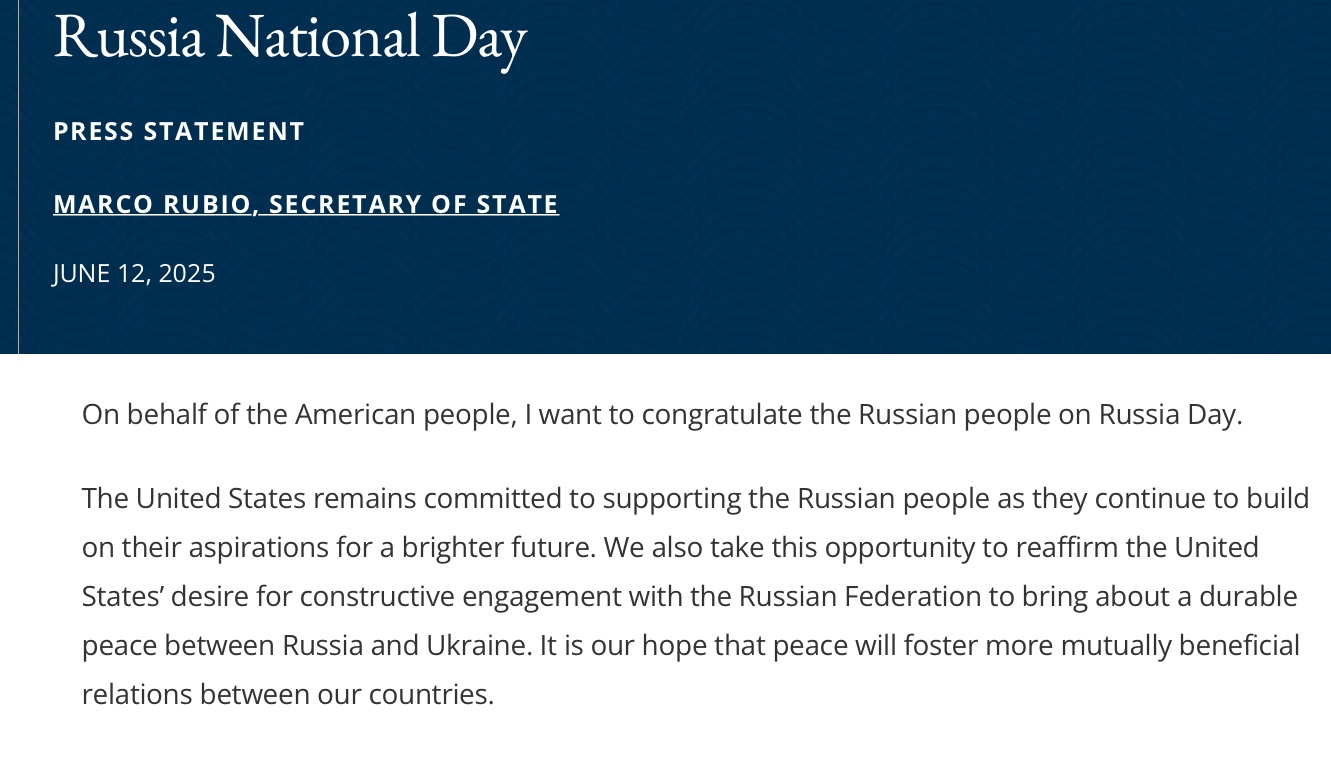Click the thin vertical line in header banner
Screen dimensions: 1331x767
[18, 176]
